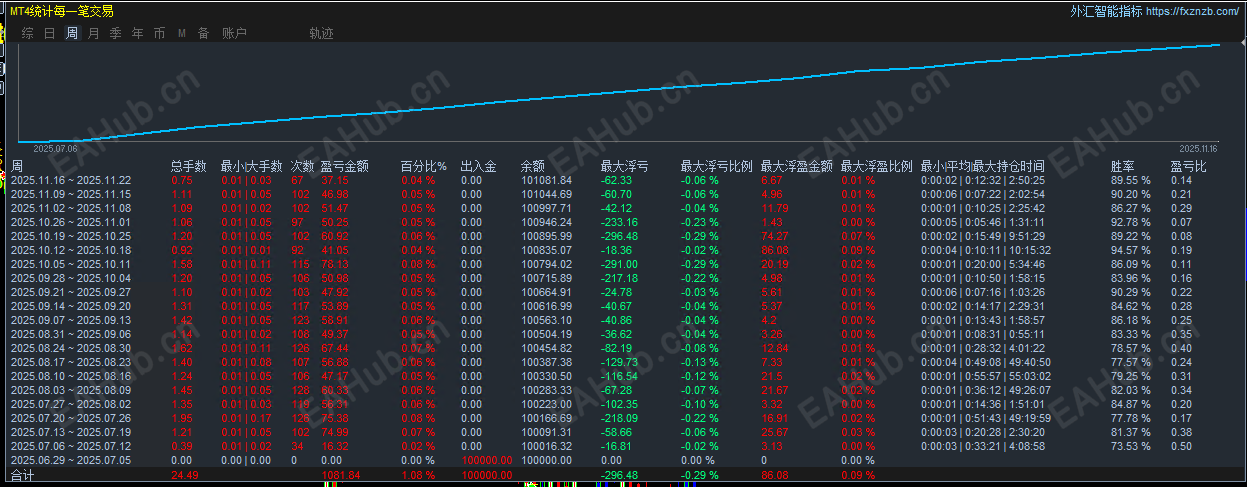Click the 最小|大手数 column header

pyautogui.click(x=250, y=166)
